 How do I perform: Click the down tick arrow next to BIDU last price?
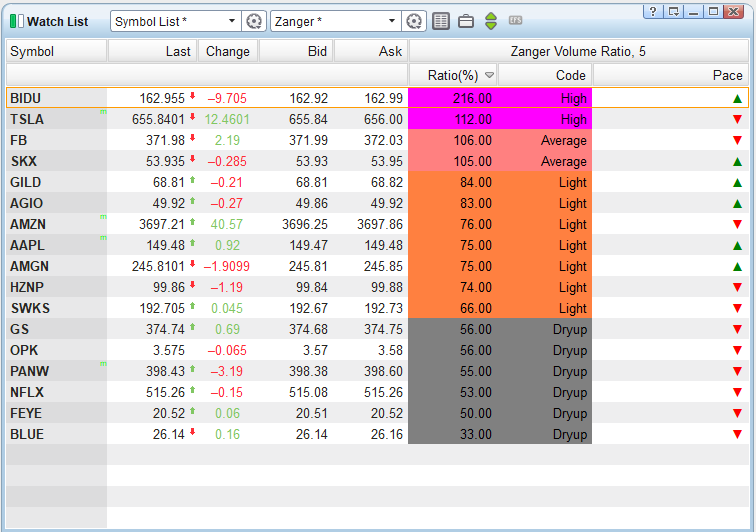click(192, 96)
